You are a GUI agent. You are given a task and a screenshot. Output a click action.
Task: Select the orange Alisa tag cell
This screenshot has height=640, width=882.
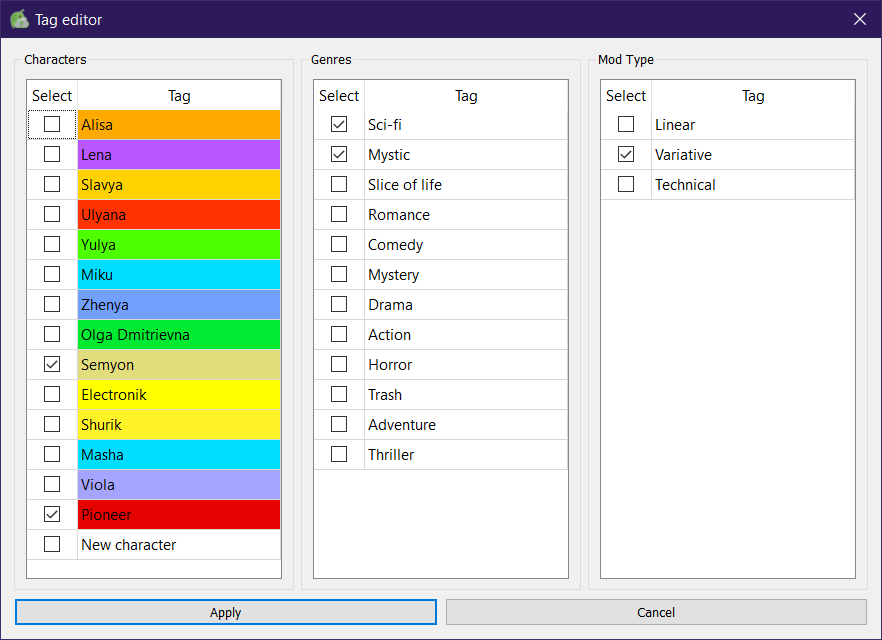pos(179,124)
